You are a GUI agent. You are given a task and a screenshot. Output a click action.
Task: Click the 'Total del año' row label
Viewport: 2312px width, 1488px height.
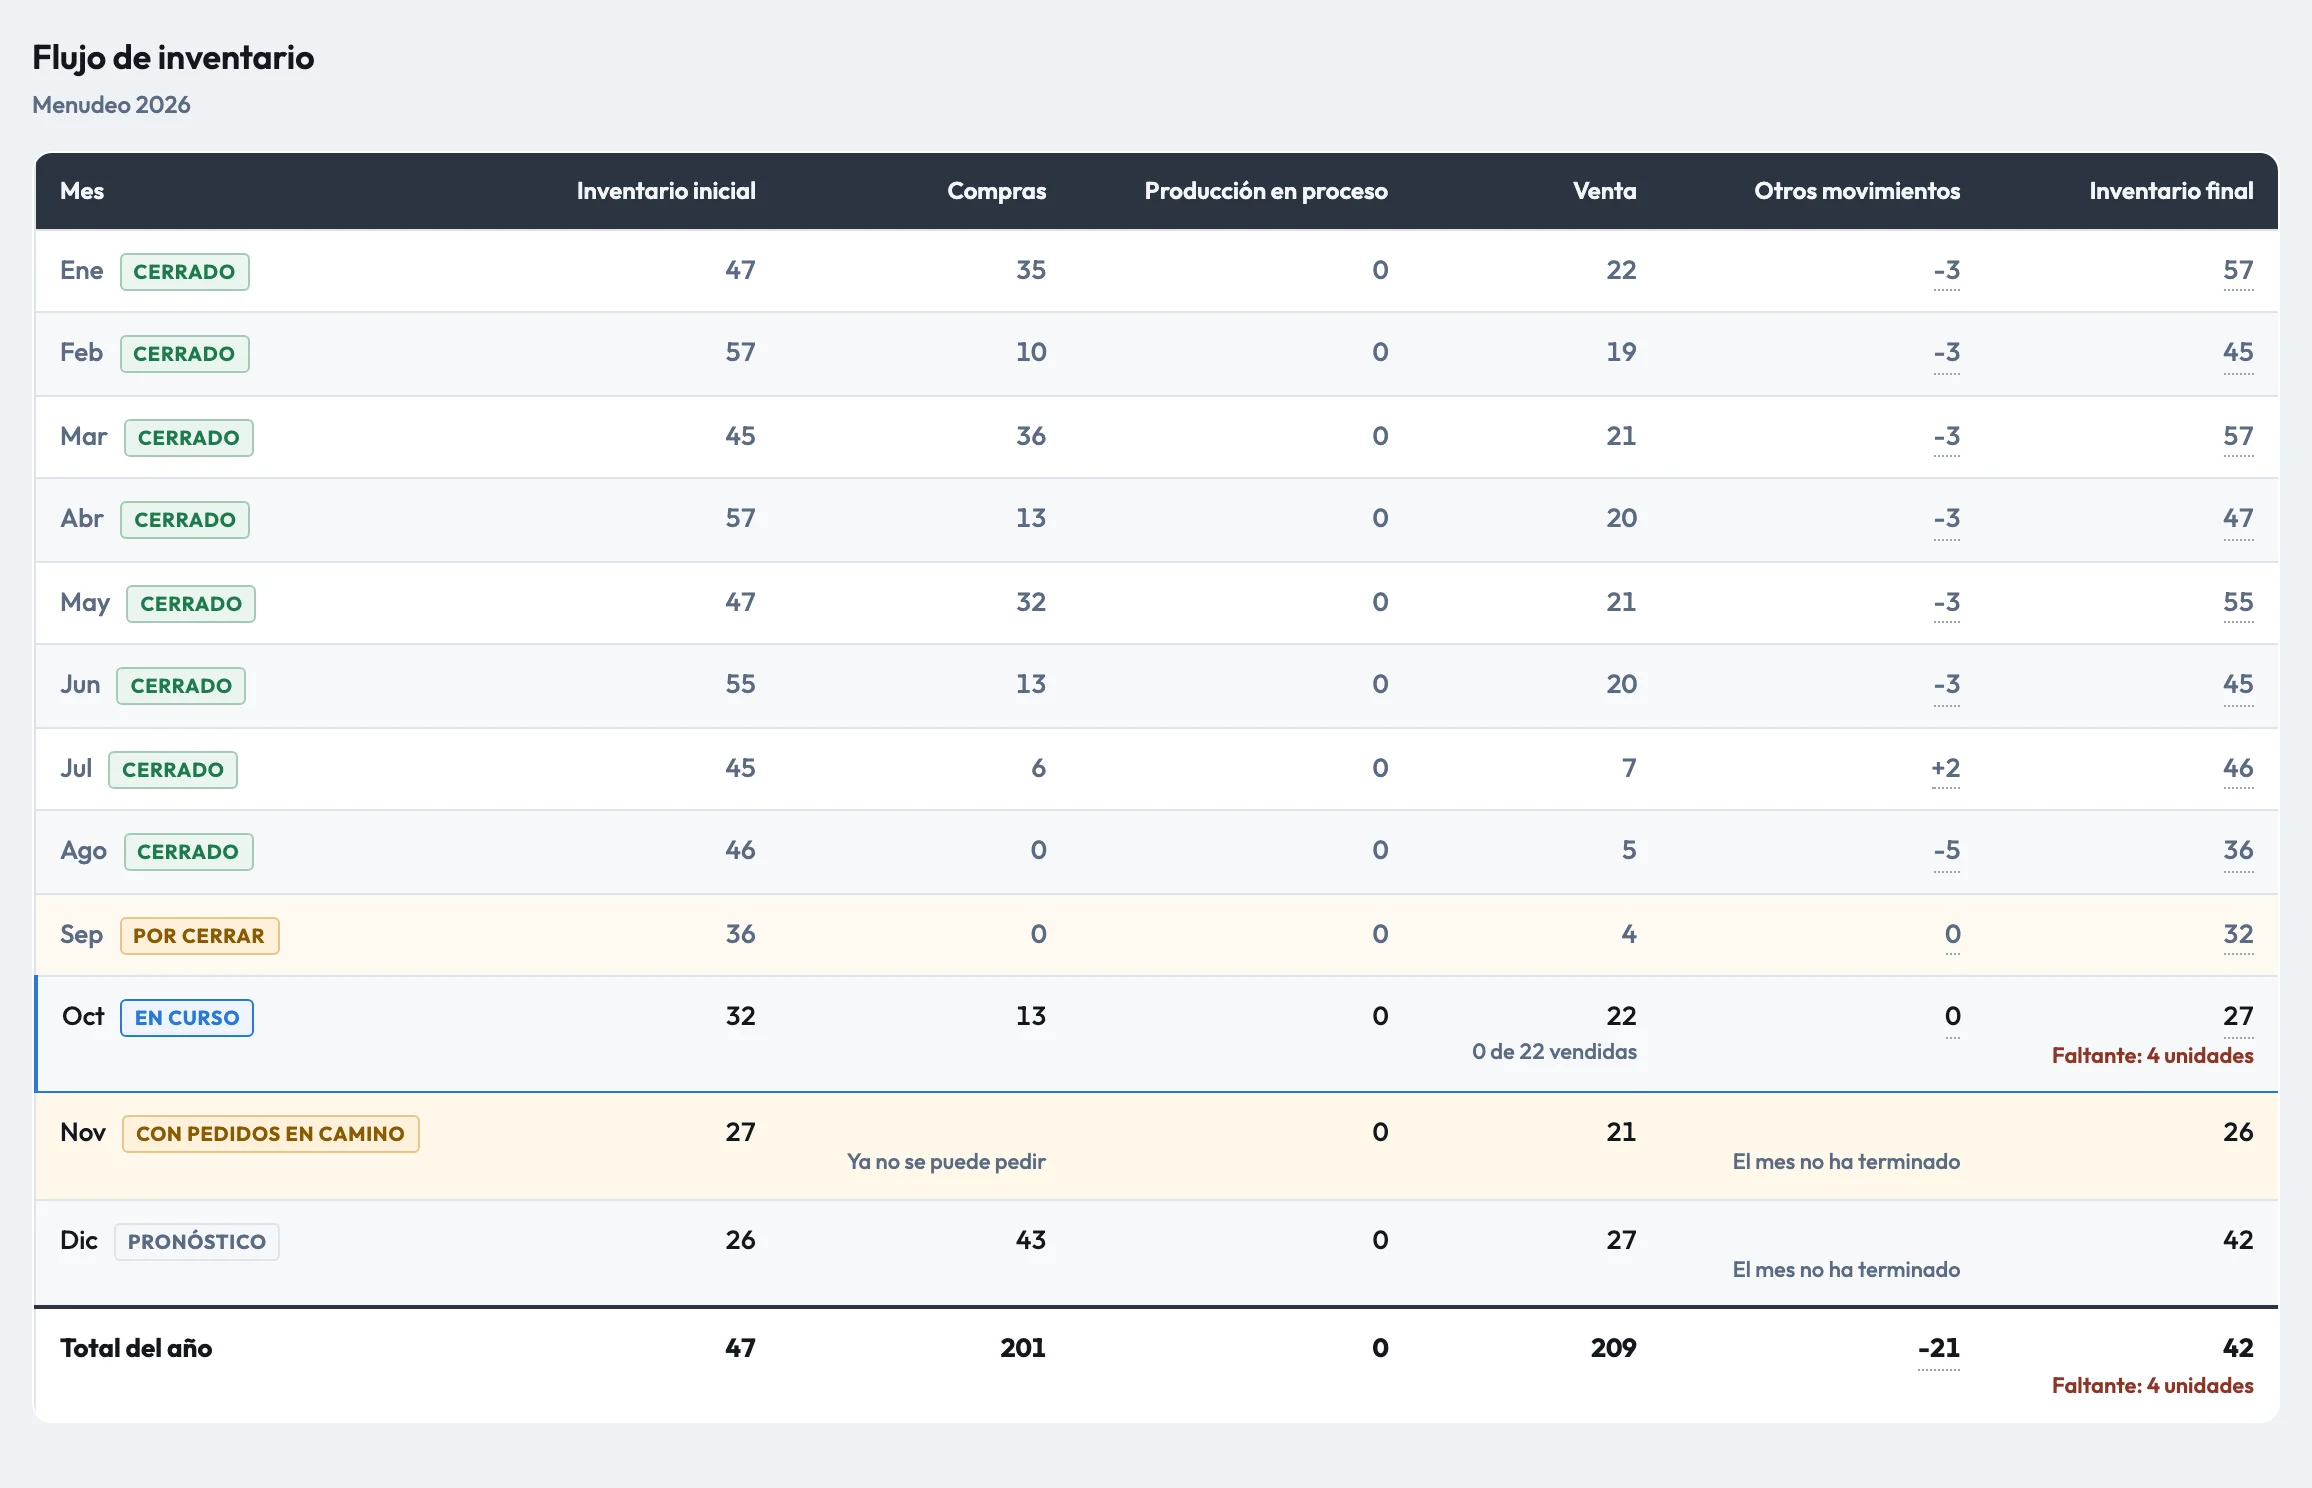(x=136, y=1349)
